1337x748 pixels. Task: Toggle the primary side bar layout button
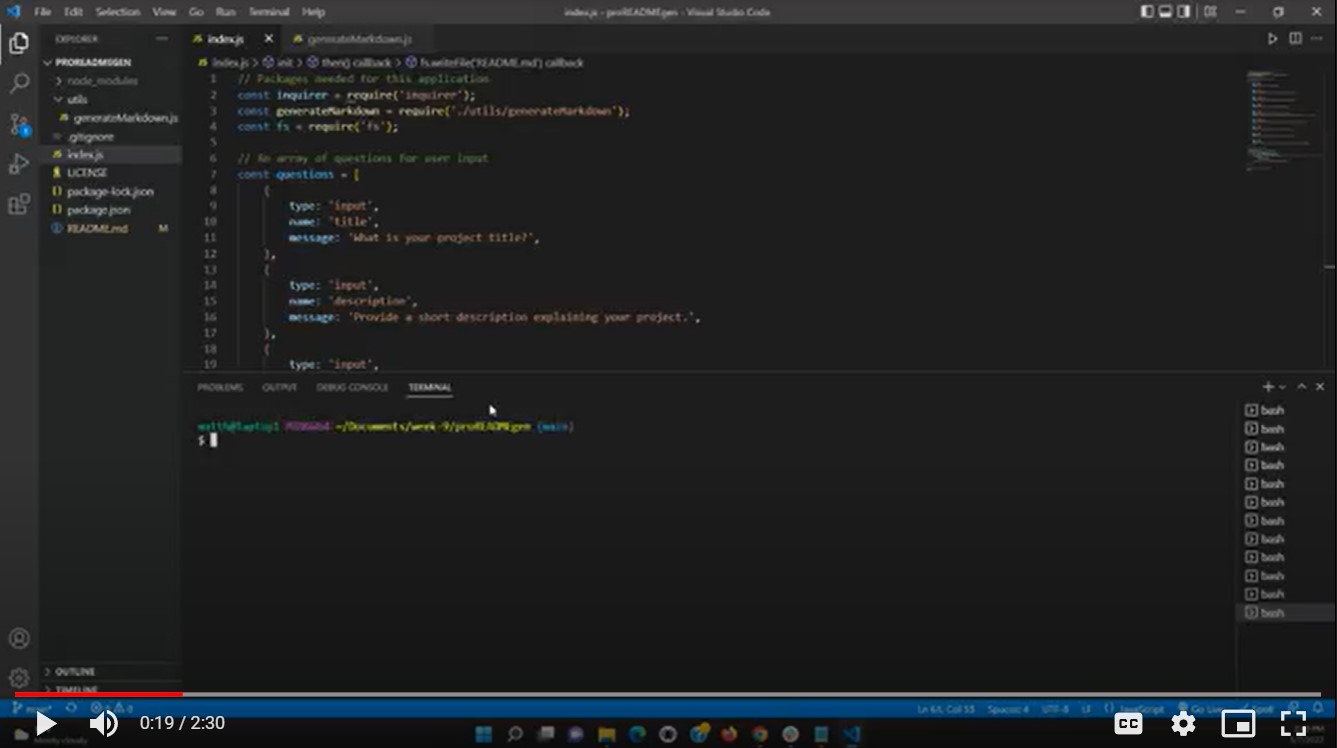[1147, 12]
